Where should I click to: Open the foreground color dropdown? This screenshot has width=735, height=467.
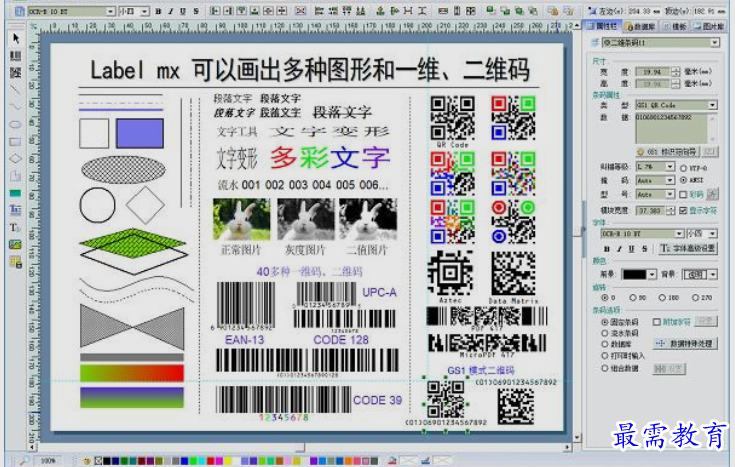pyautogui.click(x=652, y=274)
